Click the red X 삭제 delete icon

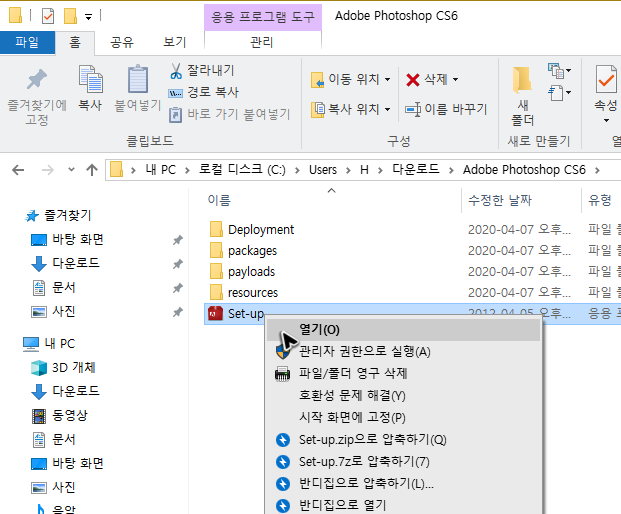tap(413, 80)
